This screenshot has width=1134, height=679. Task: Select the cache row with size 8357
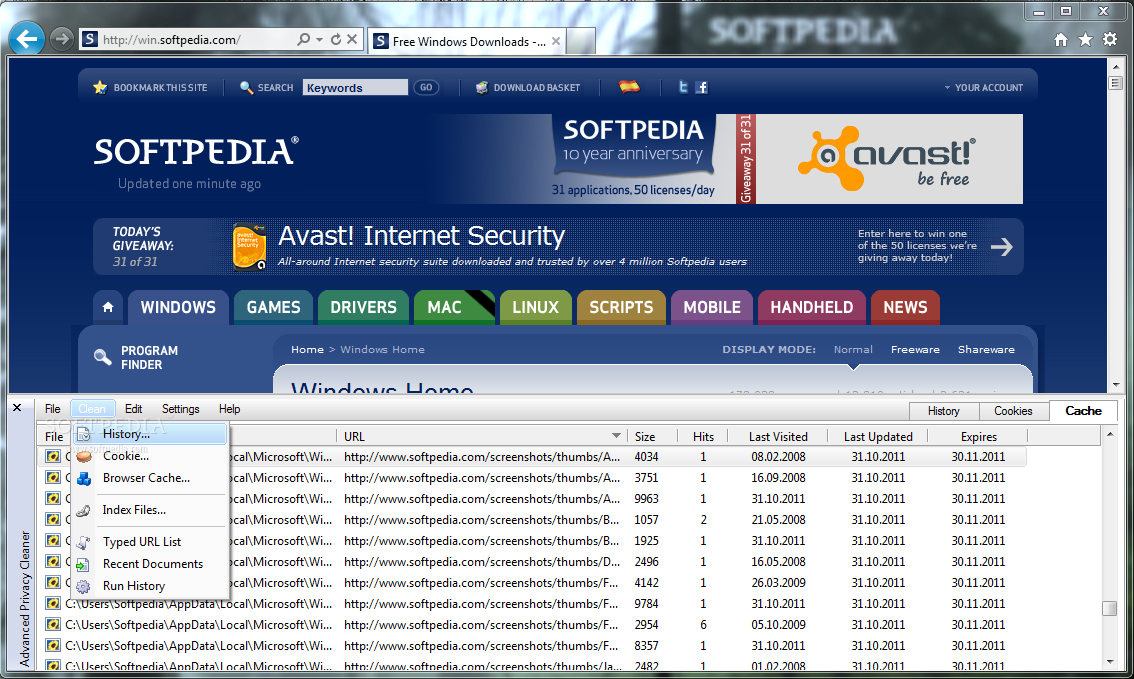[x=534, y=646]
